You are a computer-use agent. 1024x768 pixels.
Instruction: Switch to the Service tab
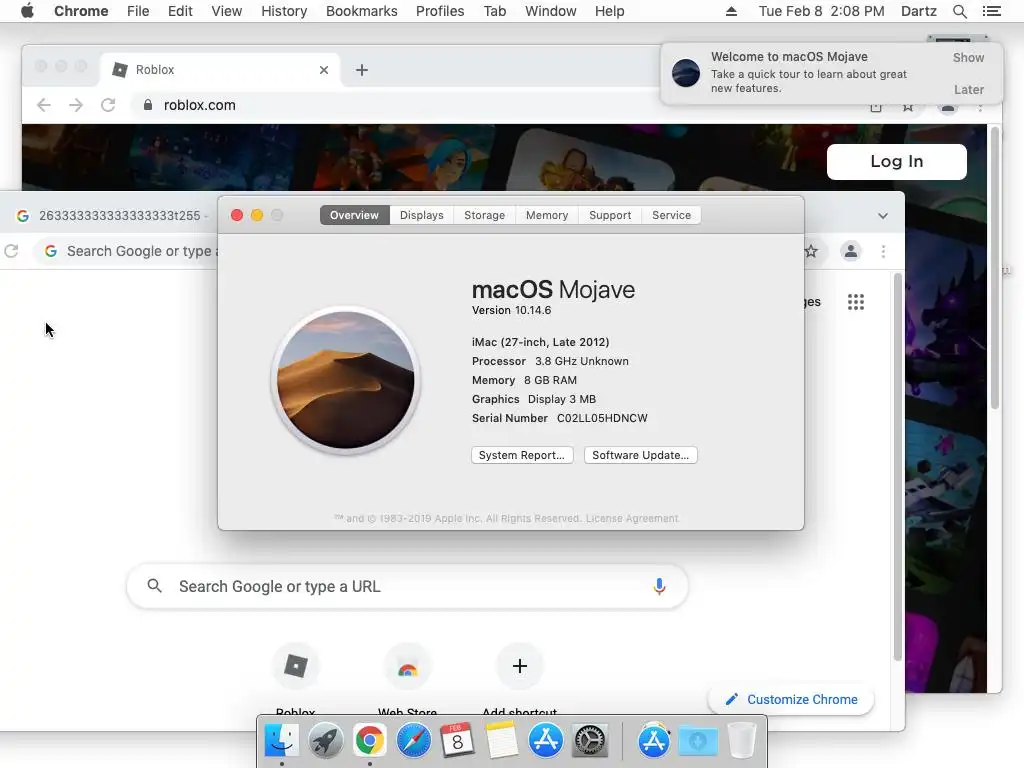pos(671,216)
